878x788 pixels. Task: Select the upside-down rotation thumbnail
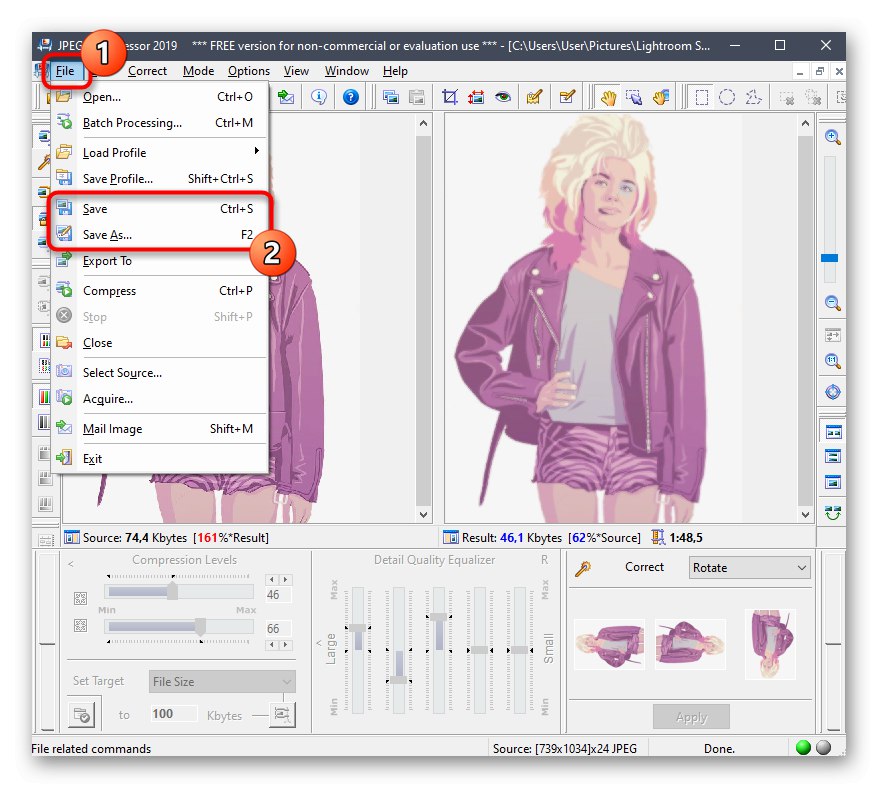coord(768,645)
